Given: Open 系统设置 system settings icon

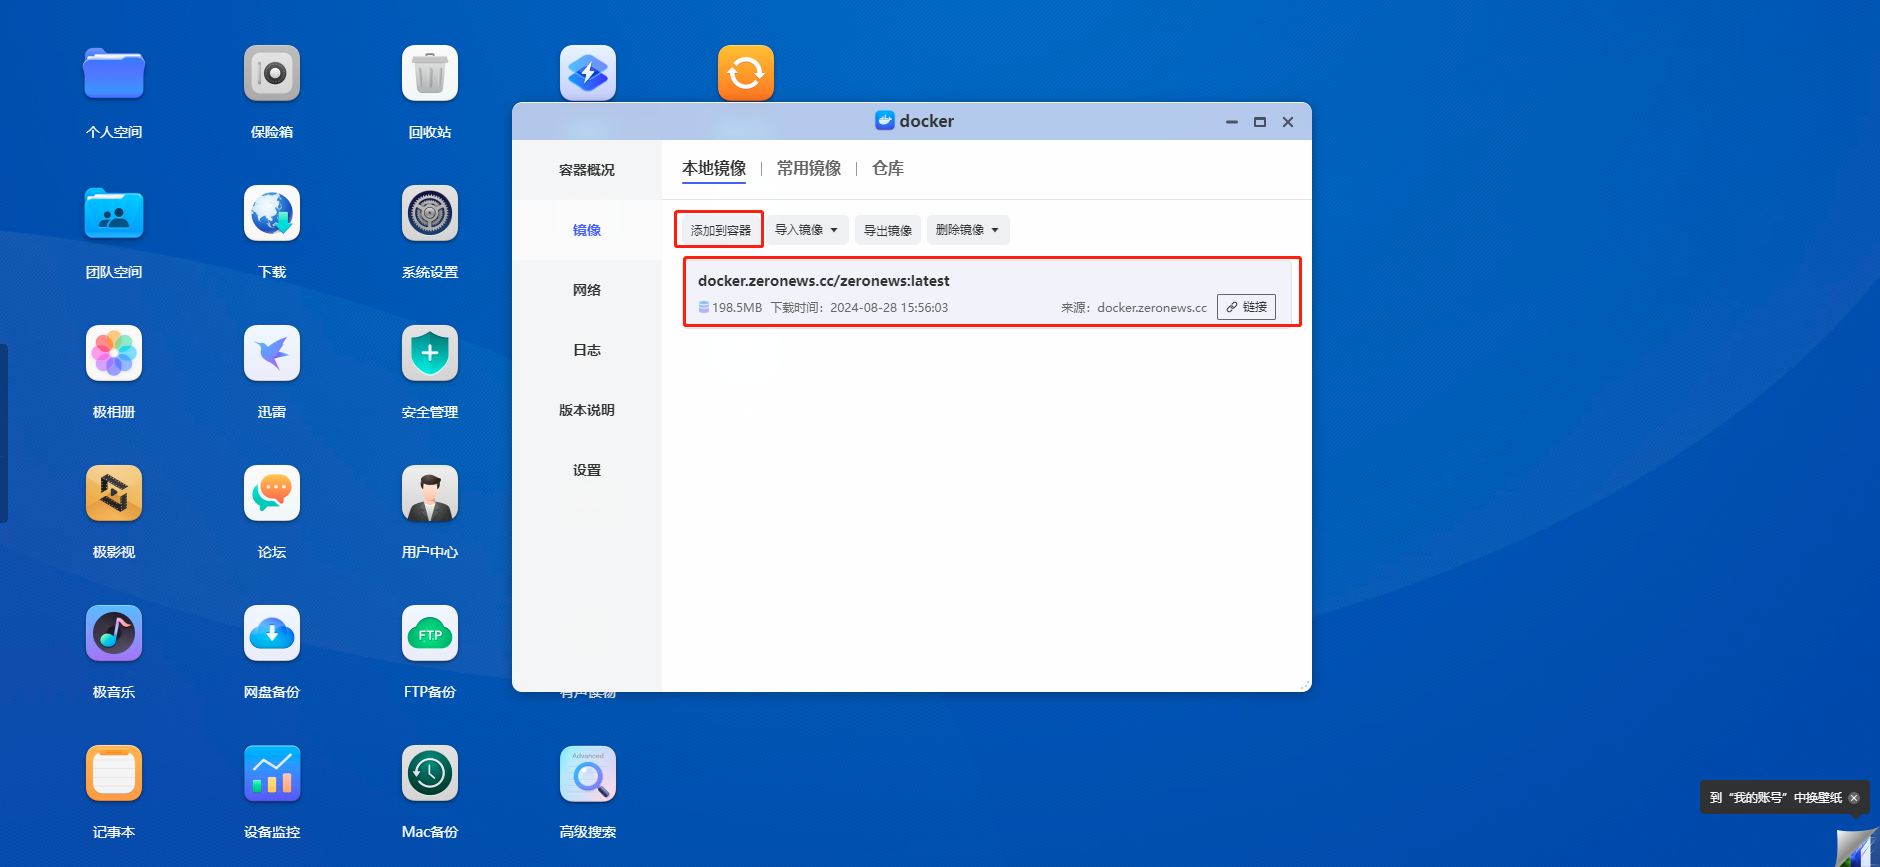Looking at the screenshot, I should [x=430, y=213].
